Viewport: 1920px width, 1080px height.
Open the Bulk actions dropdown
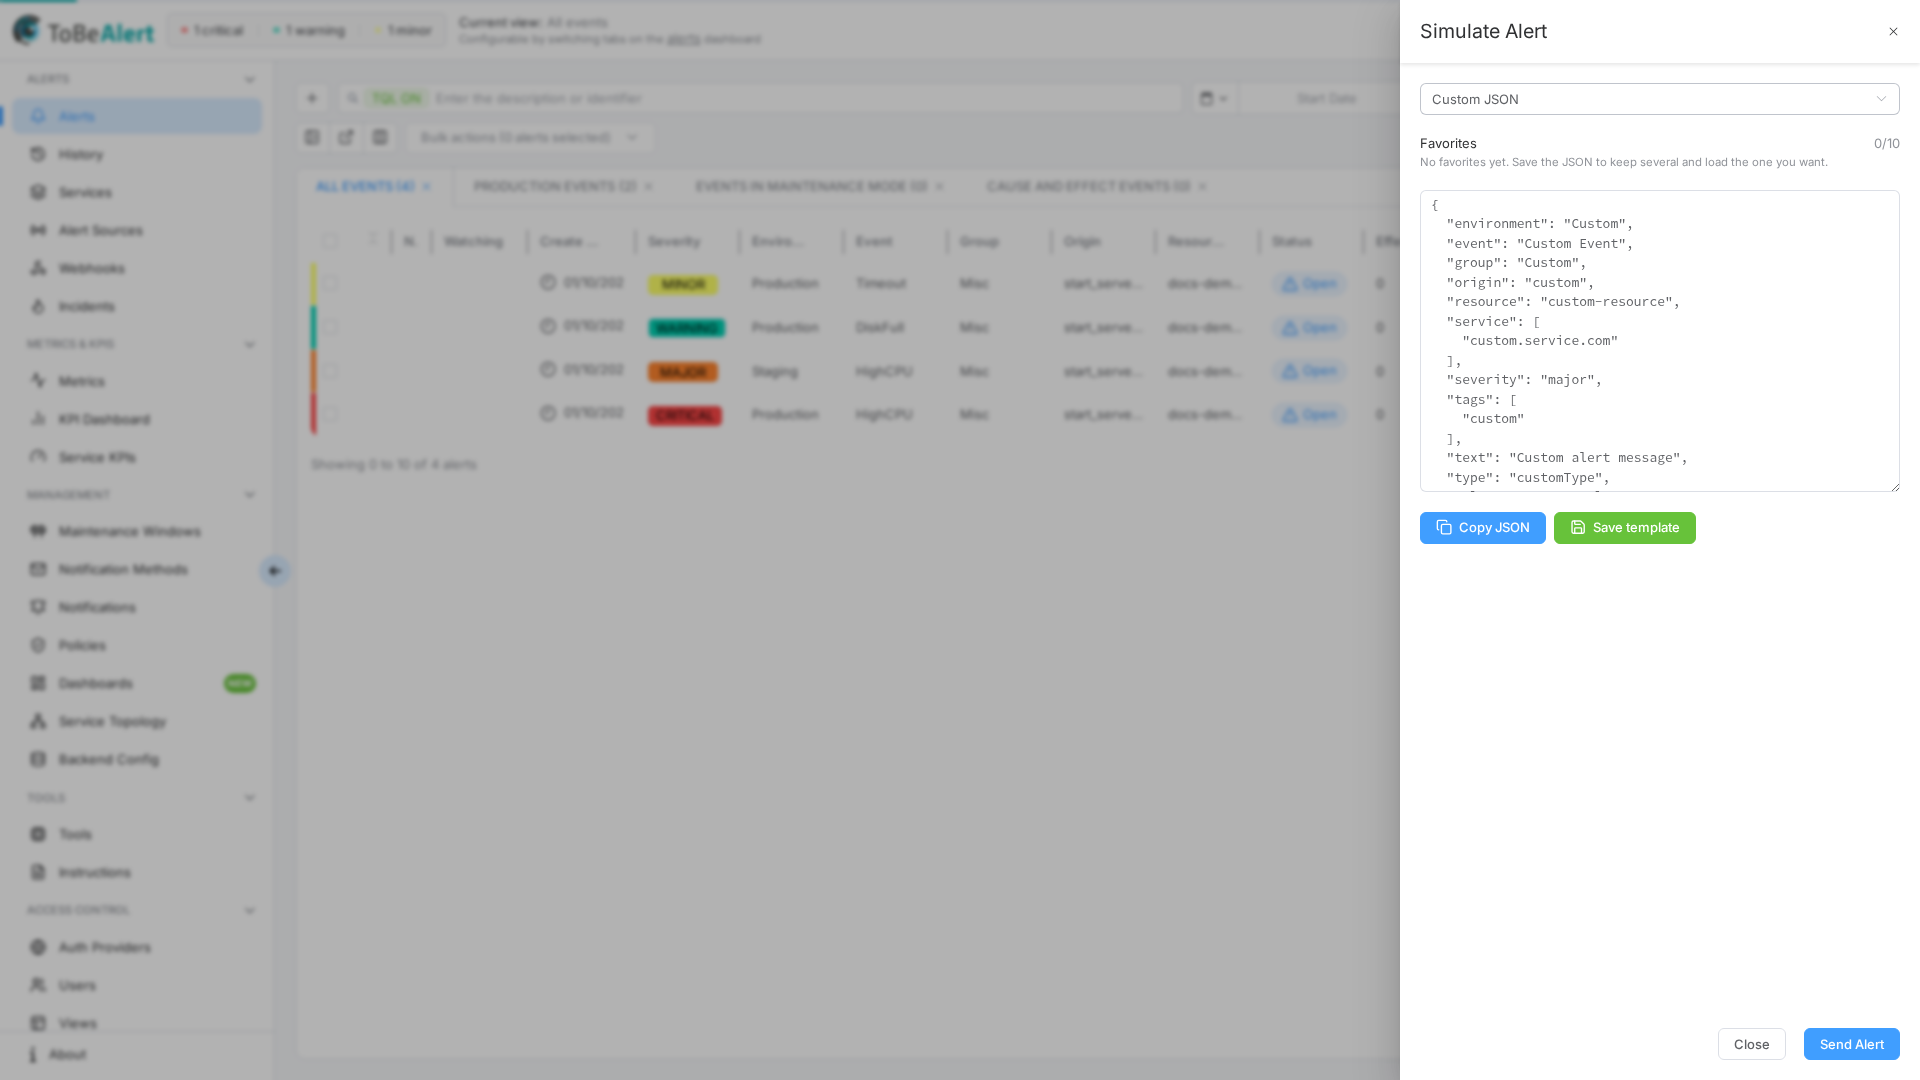(530, 137)
